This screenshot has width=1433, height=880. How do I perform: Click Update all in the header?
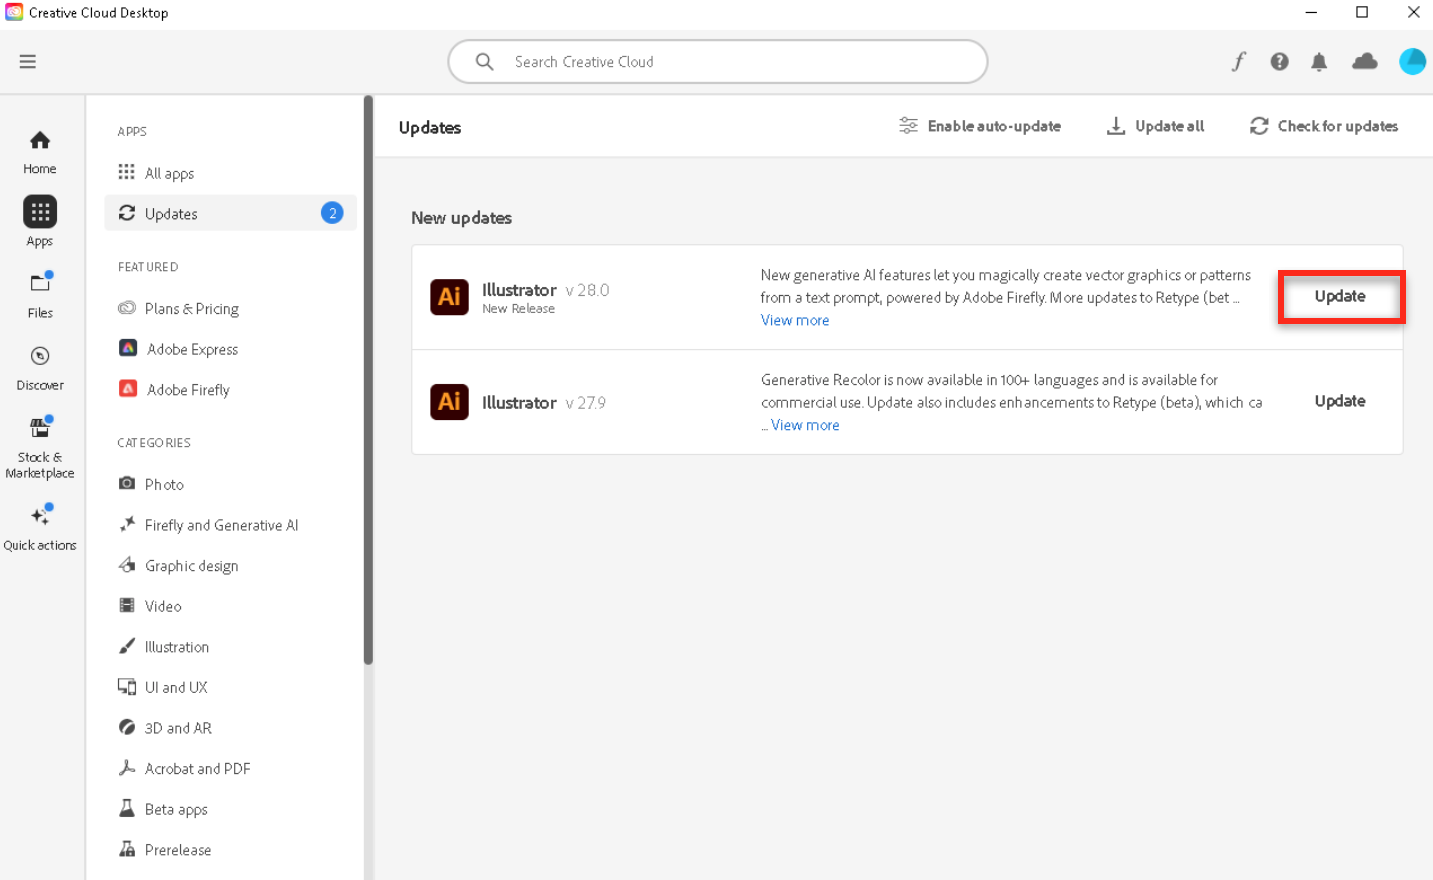click(1155, 126)
